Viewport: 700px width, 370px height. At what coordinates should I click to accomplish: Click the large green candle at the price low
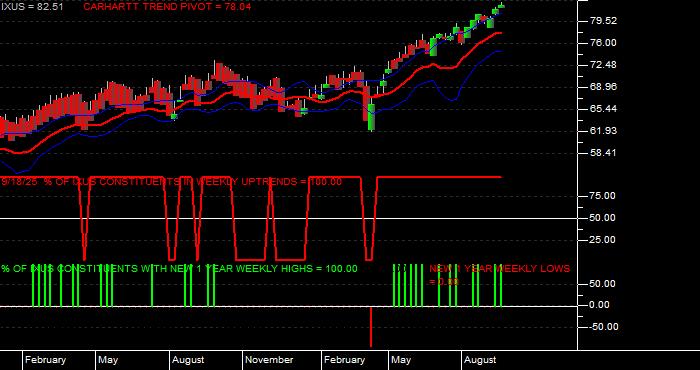pos(371,117)
